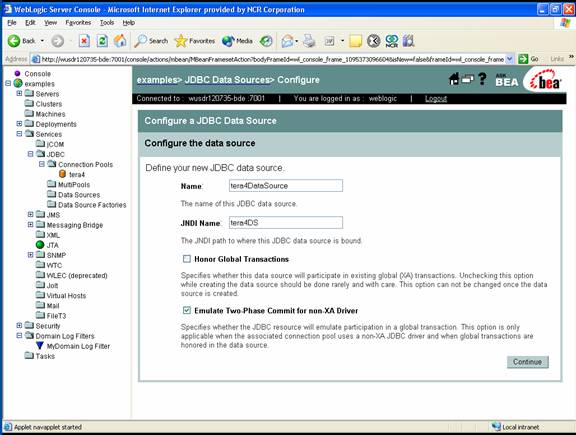Collapse the JDBC tree node
This screenshot has height=435, width=576.
[x=30, y=154]
